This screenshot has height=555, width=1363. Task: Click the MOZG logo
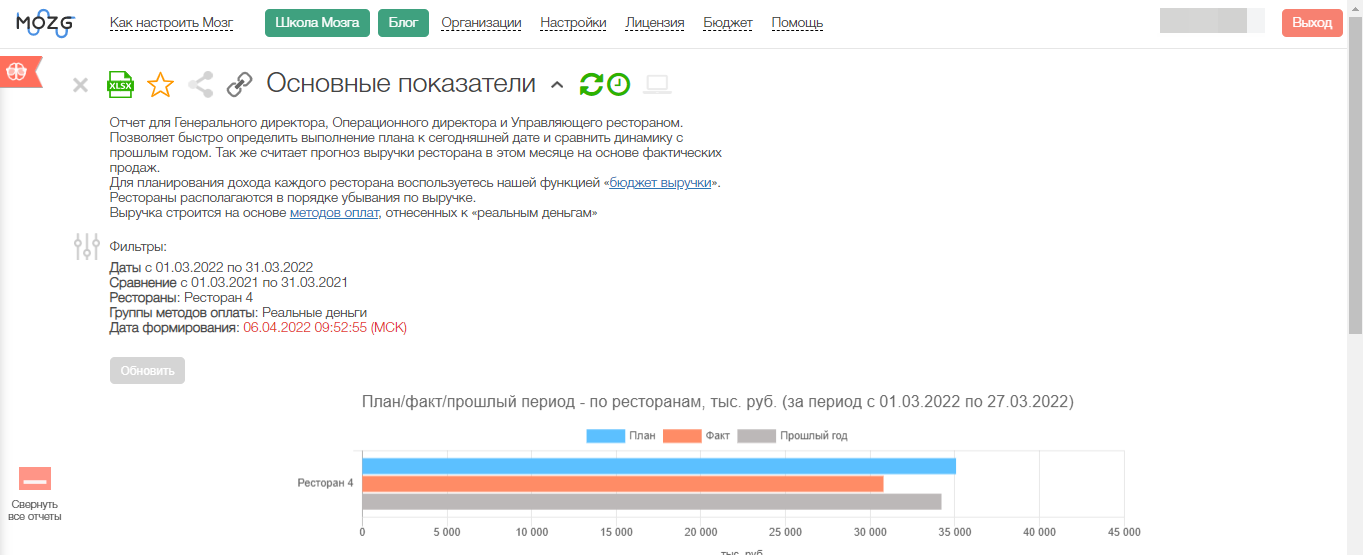(x=45, y=23)
